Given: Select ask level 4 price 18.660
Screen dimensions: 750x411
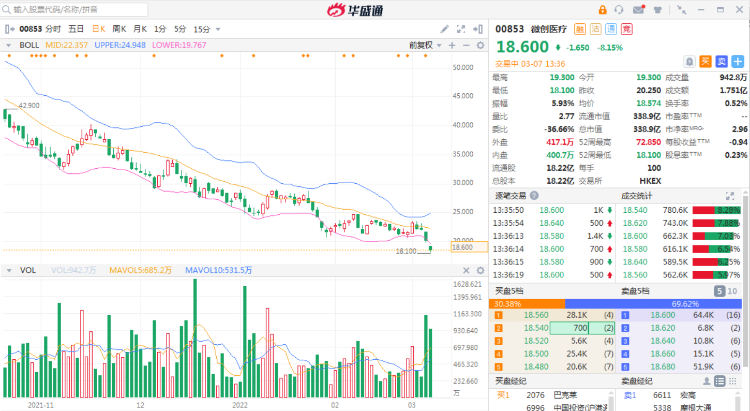Looking at the screenshot, I should point(663,354).
